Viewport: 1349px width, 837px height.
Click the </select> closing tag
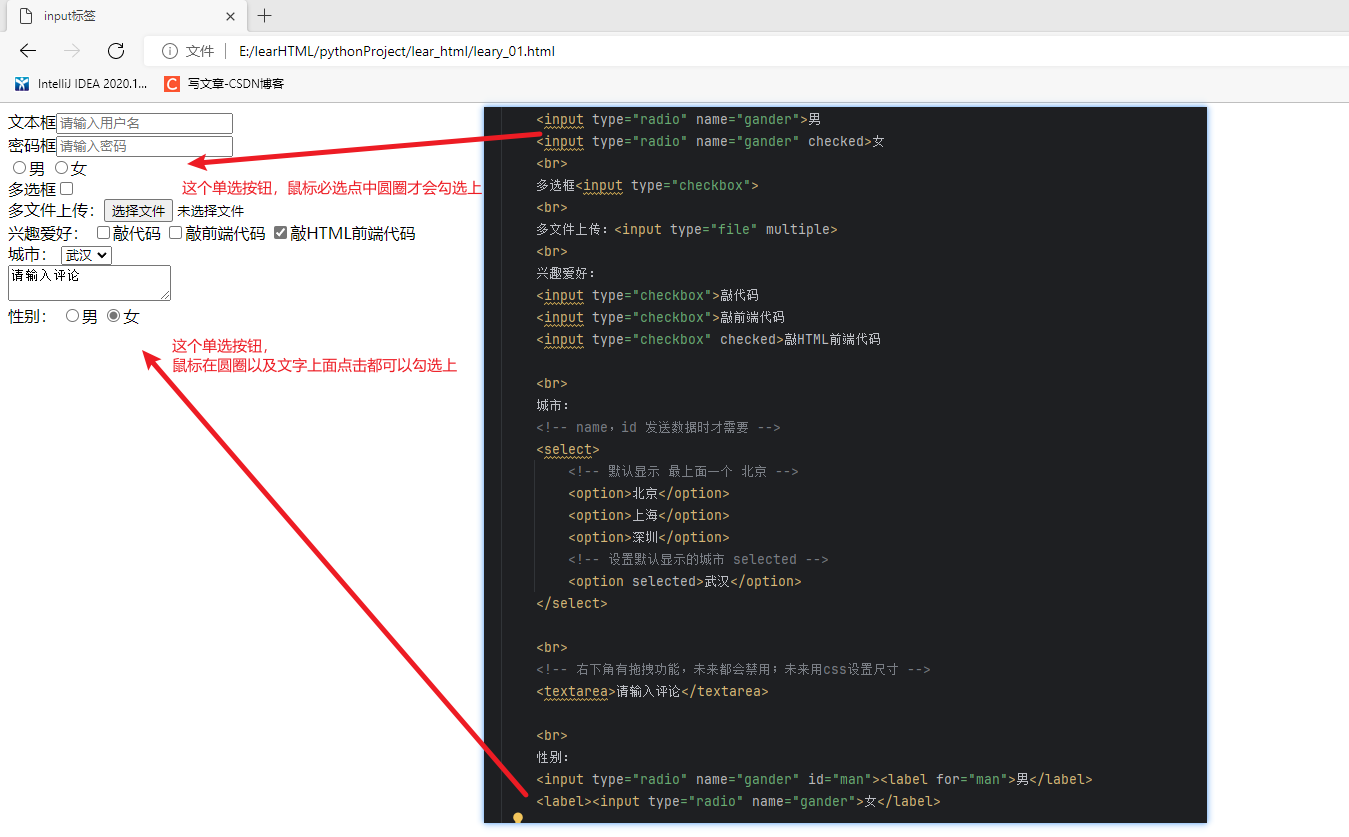(572, 603)
